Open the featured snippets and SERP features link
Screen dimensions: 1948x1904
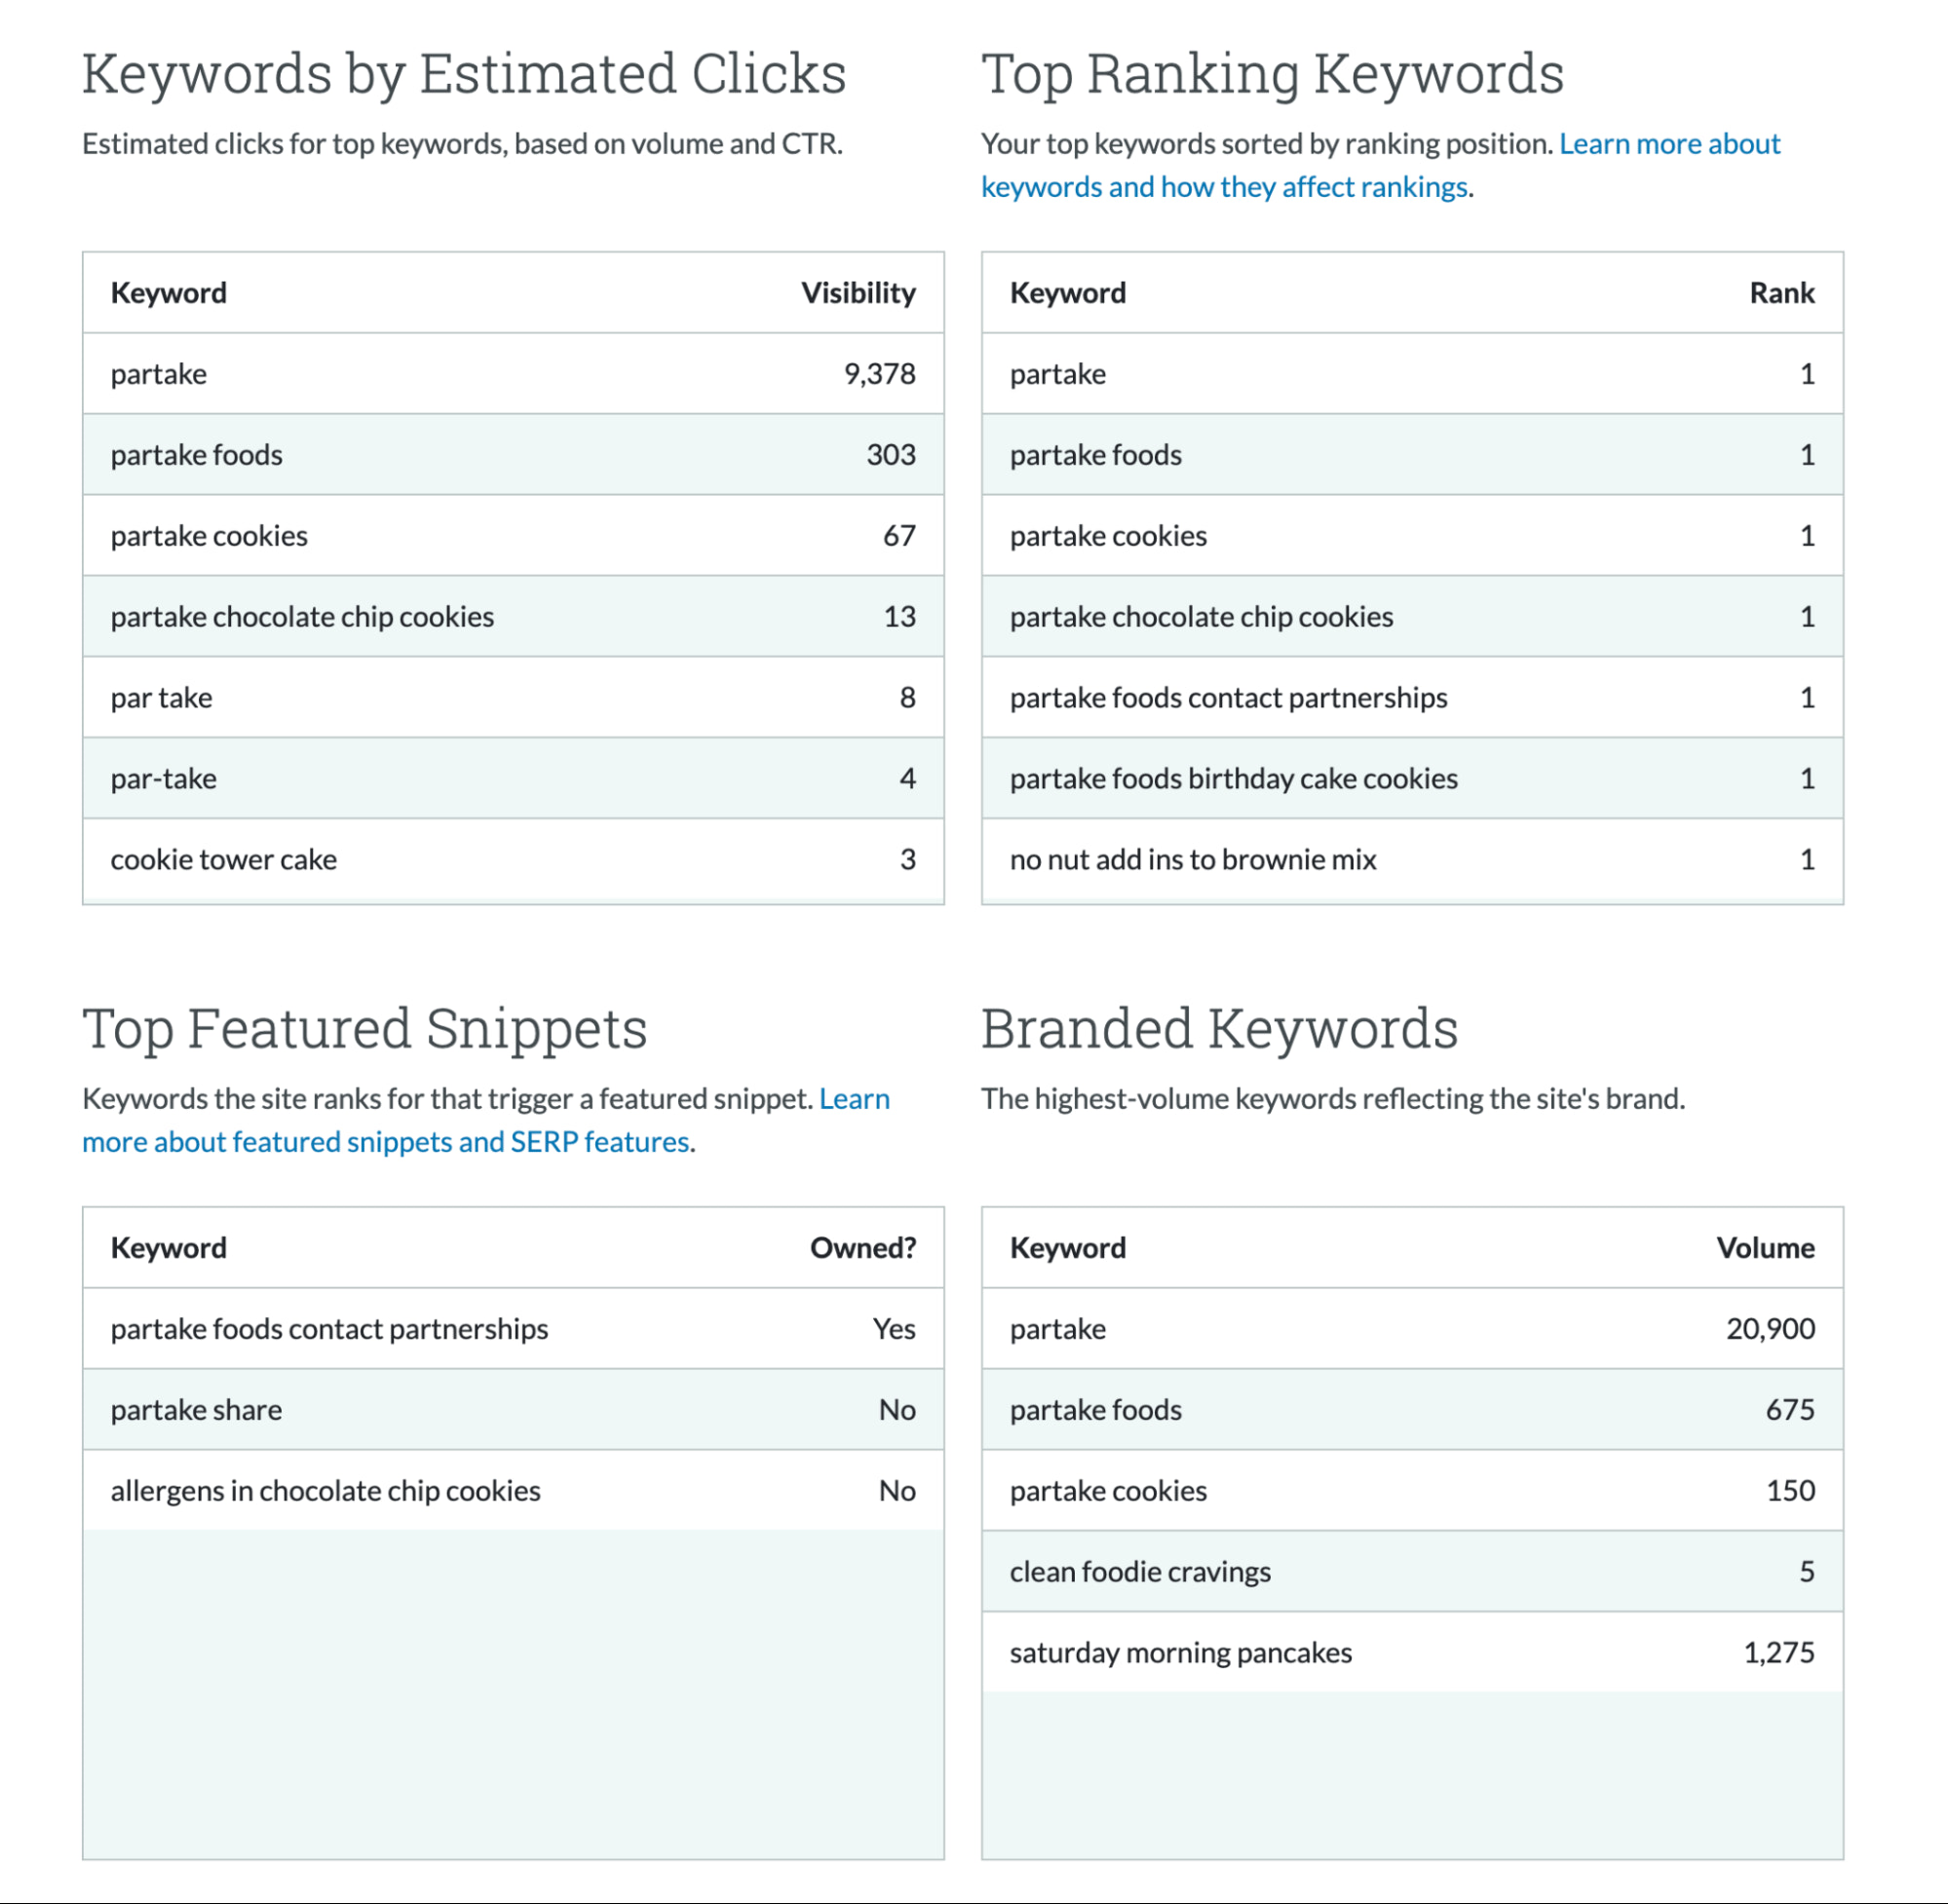click(386, 1142)
